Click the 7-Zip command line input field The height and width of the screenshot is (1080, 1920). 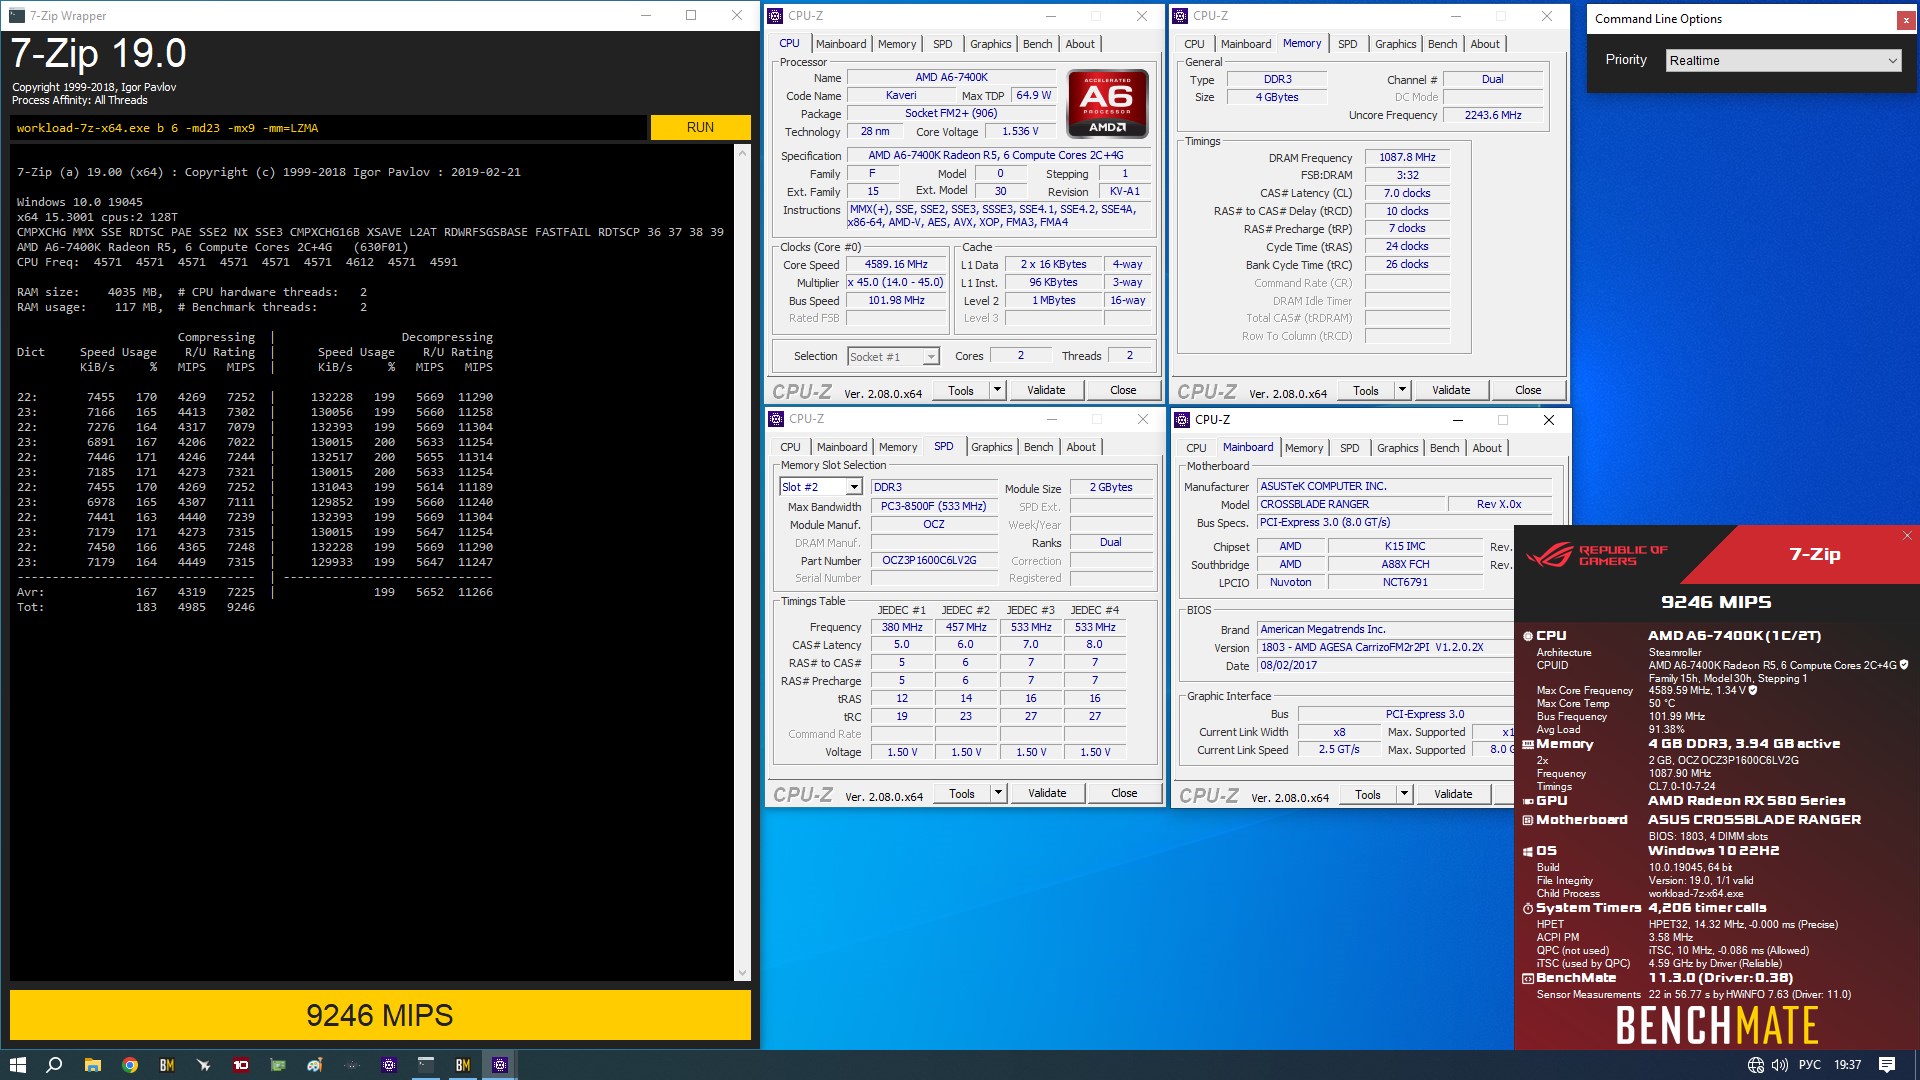328,128
